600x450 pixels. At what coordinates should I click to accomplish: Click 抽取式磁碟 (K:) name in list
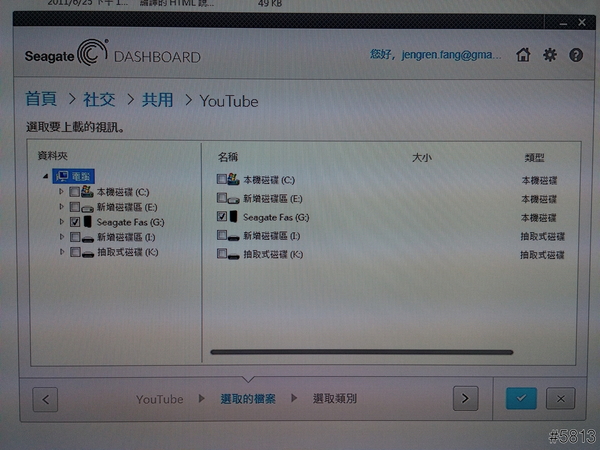point(273,254)
